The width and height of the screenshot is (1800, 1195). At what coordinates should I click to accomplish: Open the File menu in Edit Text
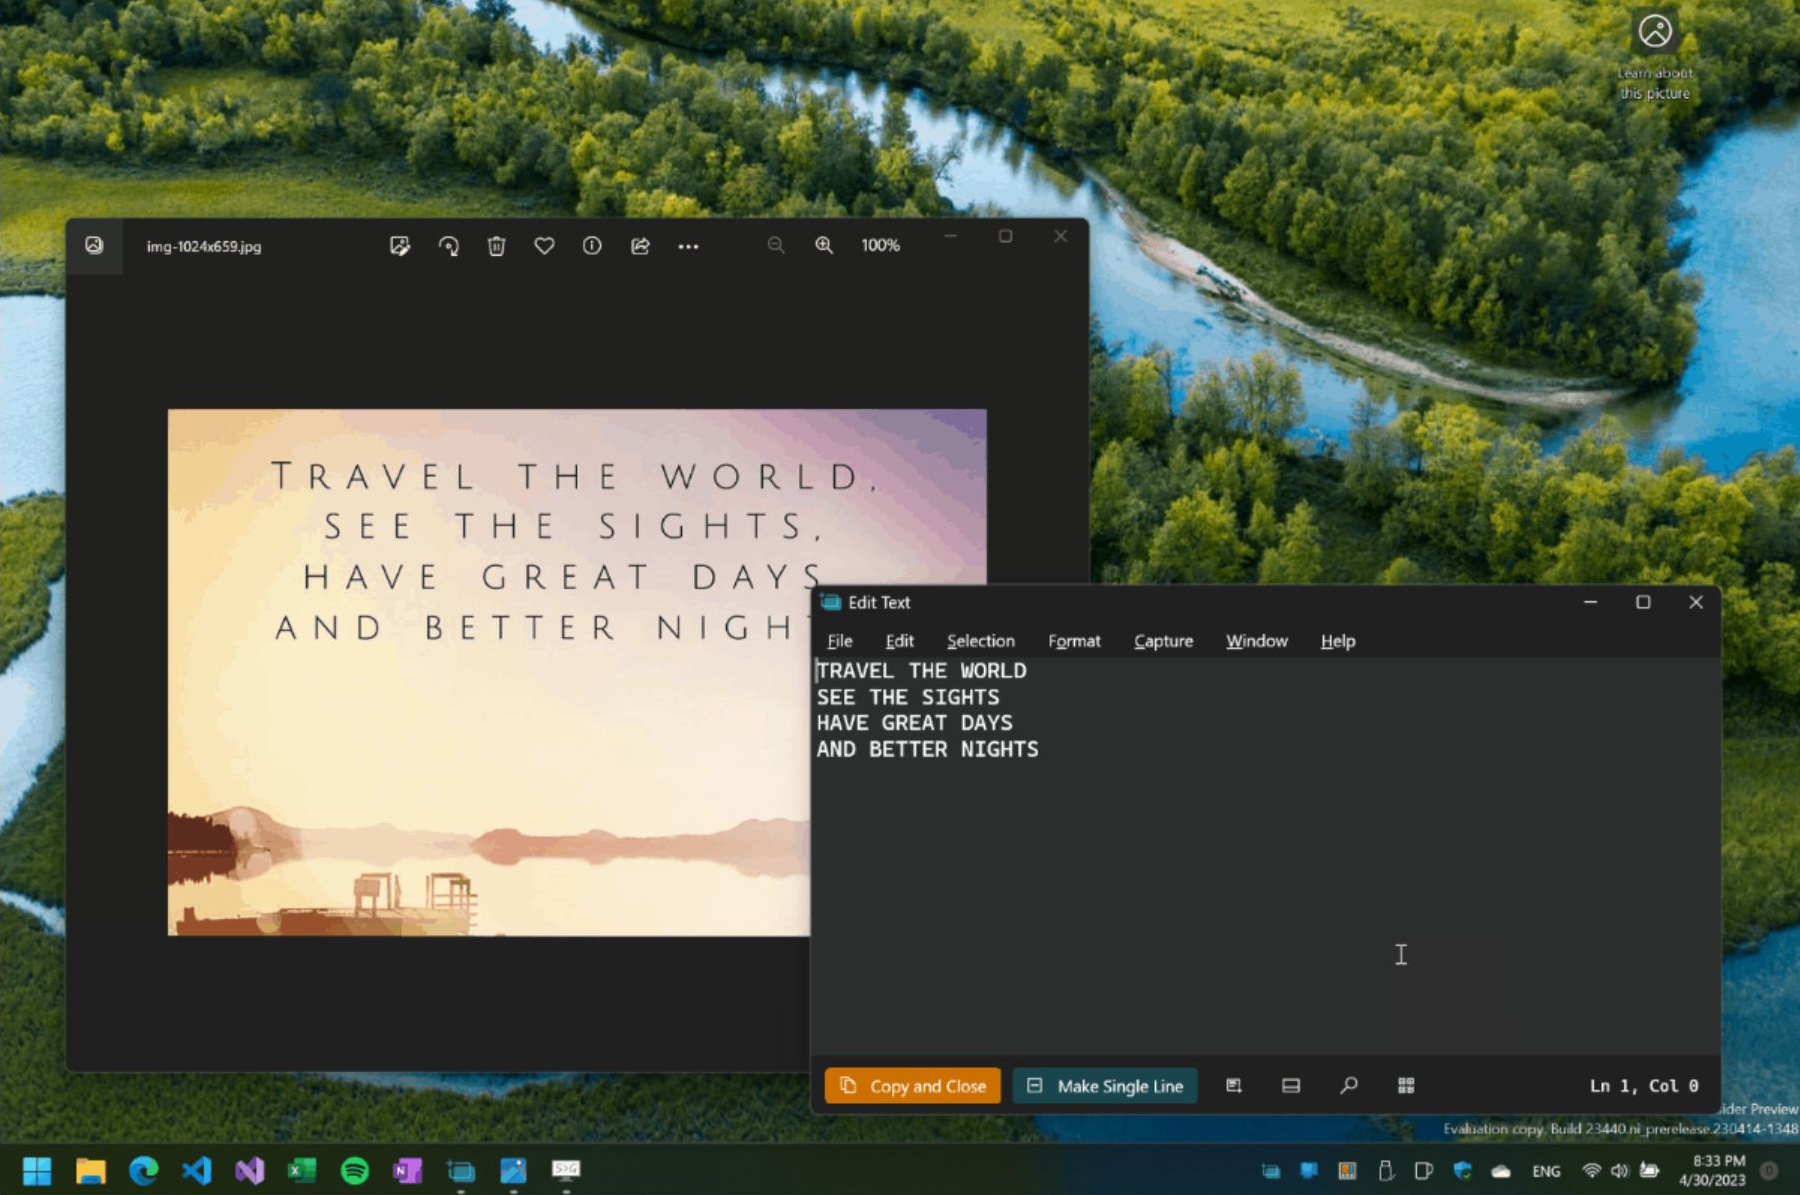click(839, 641)
